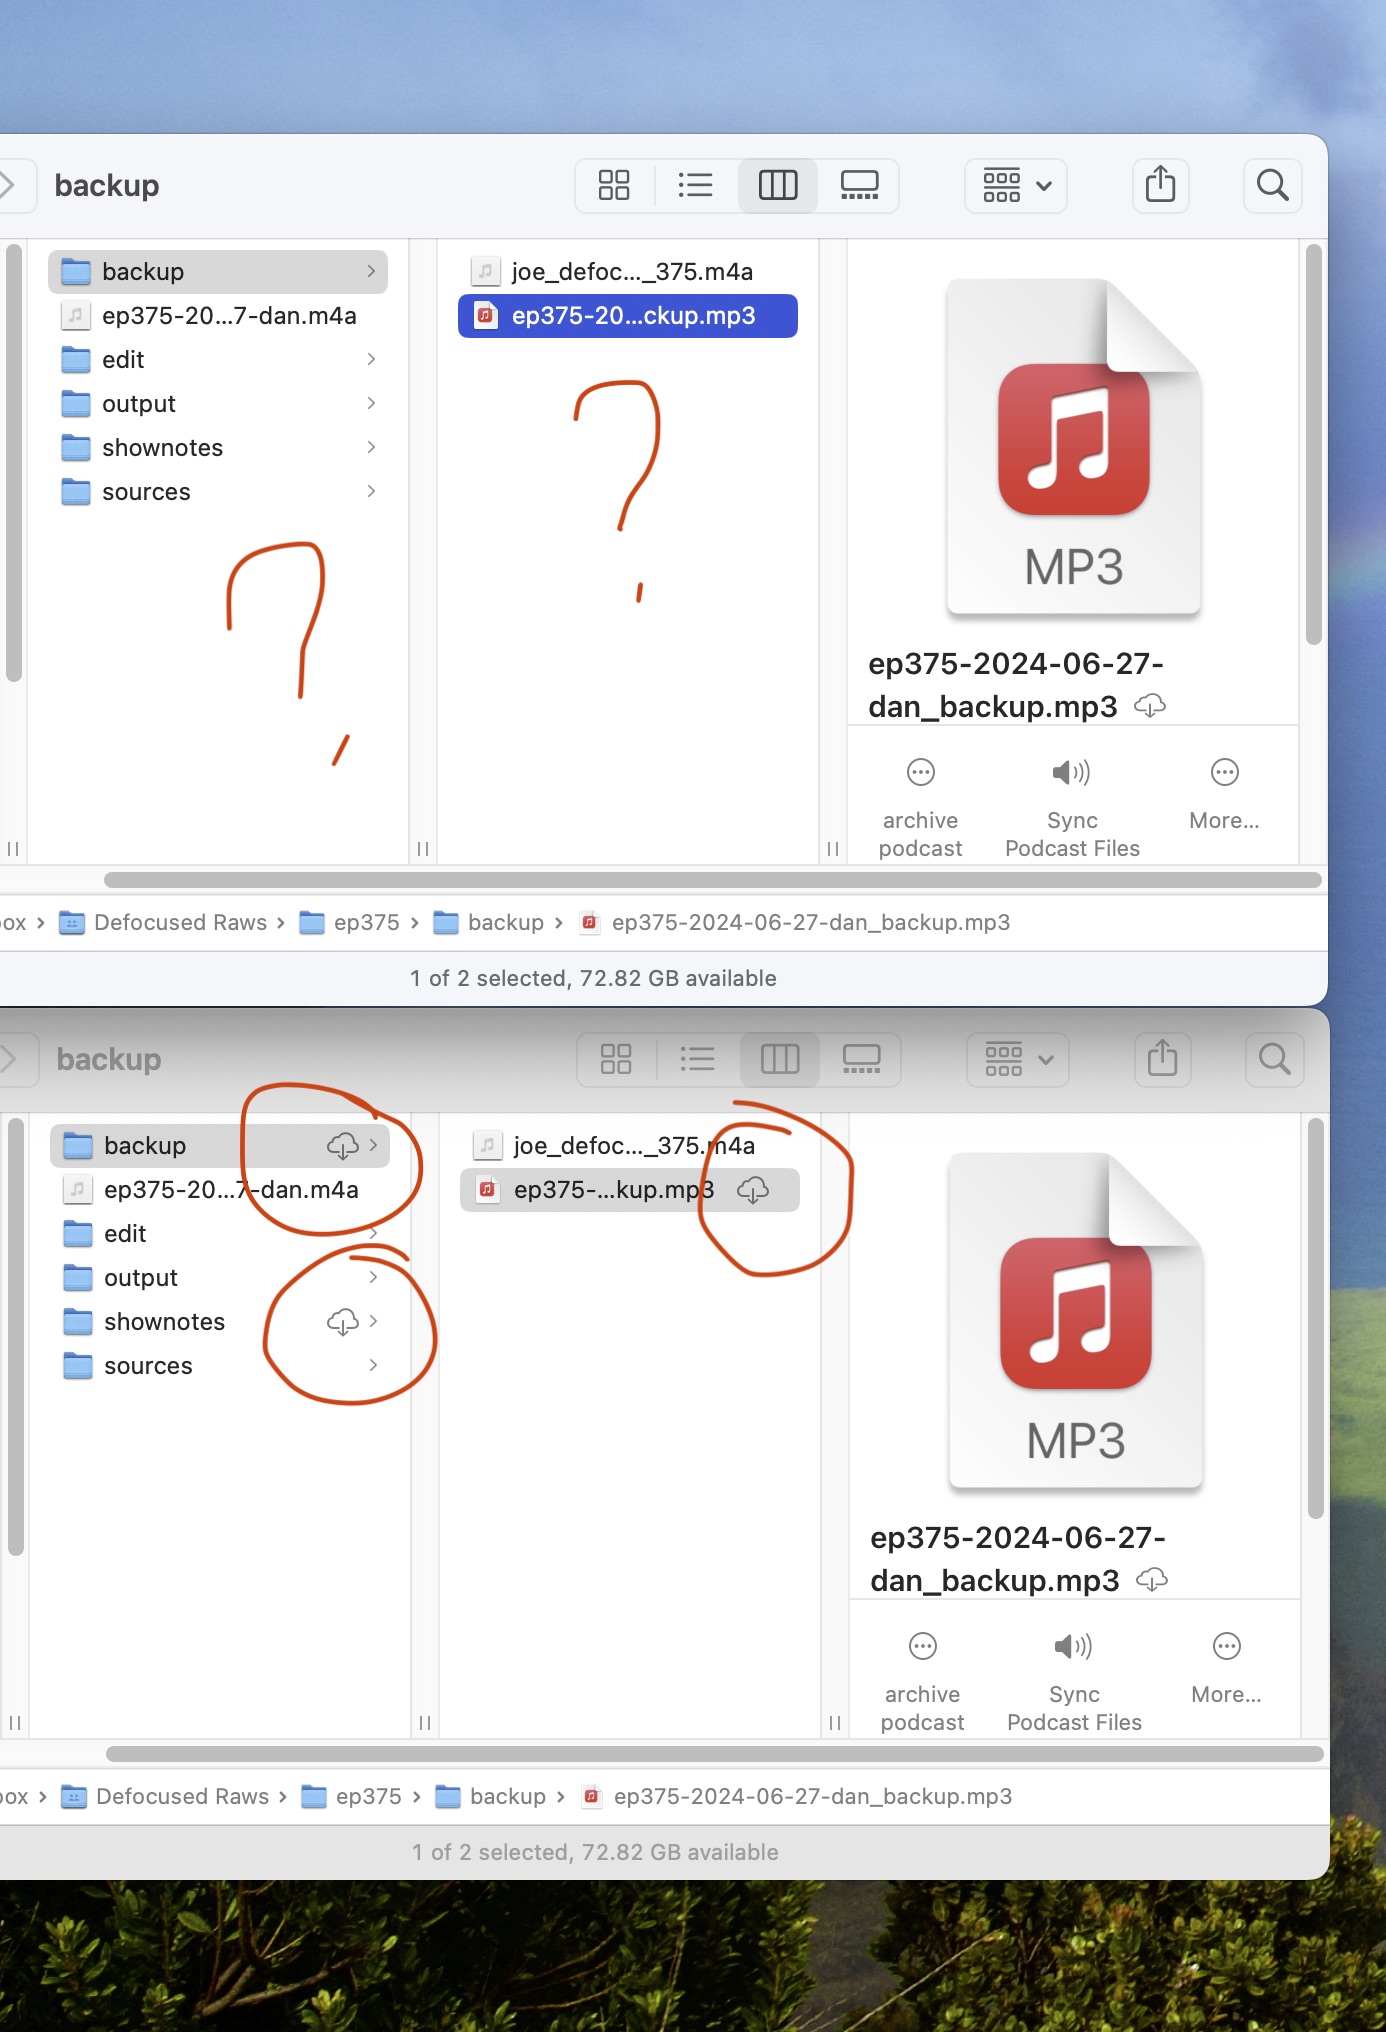Switch to icon view in top Finder window

pyautogui.click(x=614, y=185)
